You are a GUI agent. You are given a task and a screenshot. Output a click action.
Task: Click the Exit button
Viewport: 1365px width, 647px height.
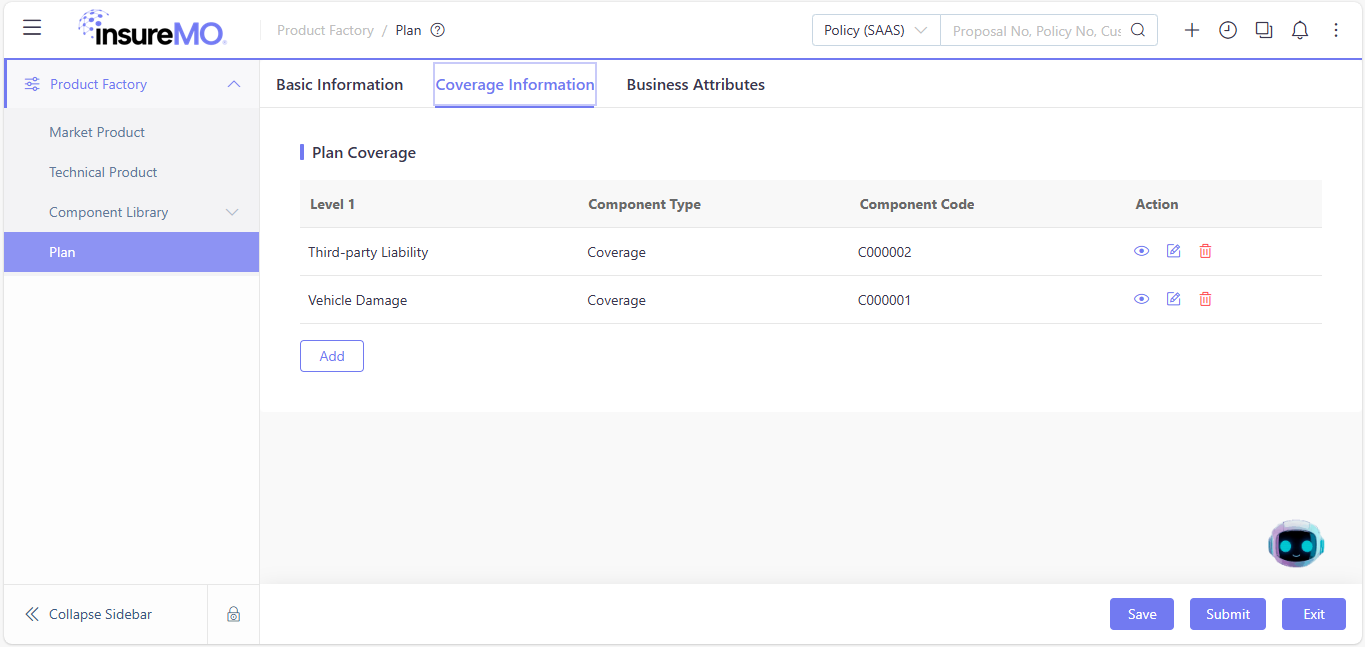tap(1314, 614)
